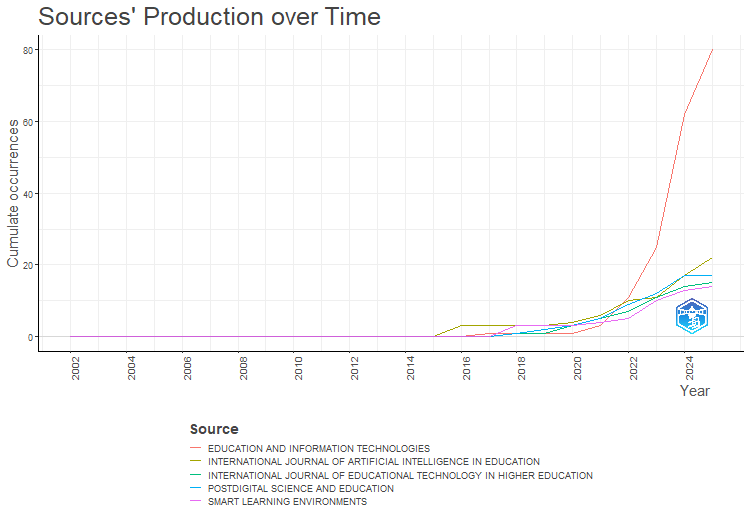Viewport: 750px width, 525px height.
Task: Click the Postdigital Science and Education legend label
Action: [300, 489]
